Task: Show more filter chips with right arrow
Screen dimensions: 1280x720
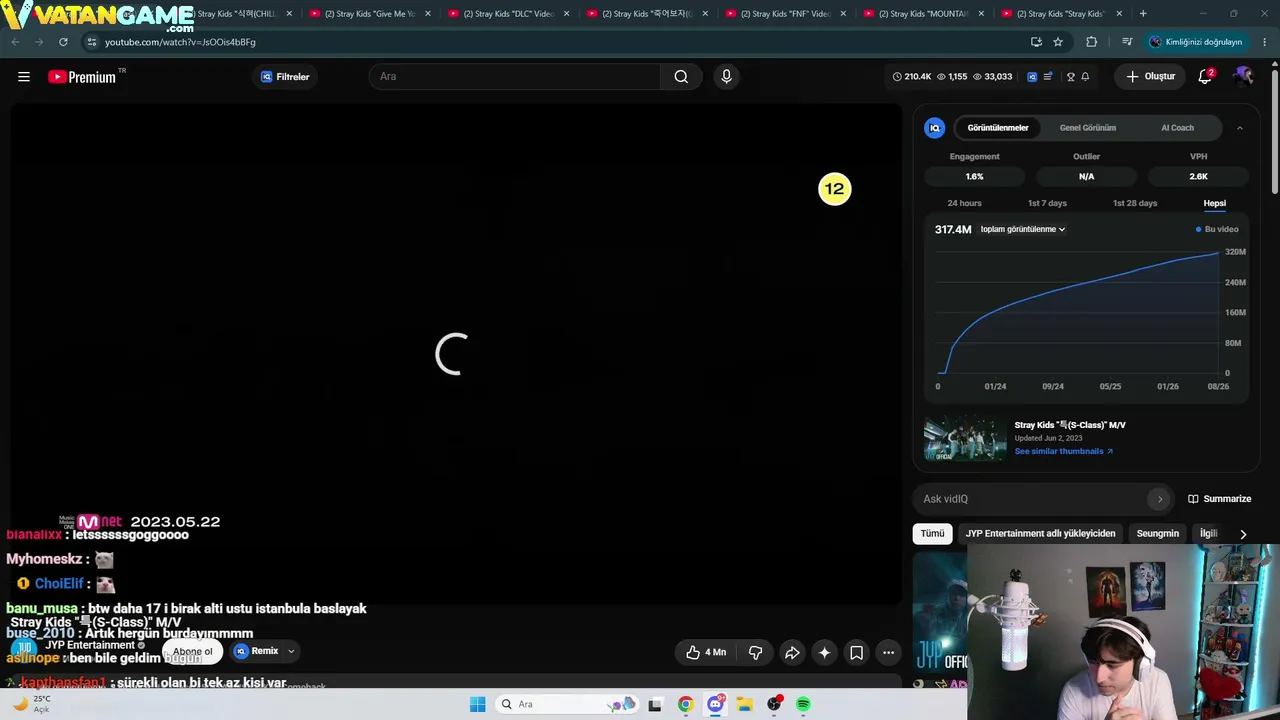Action: pos(1243,534)
